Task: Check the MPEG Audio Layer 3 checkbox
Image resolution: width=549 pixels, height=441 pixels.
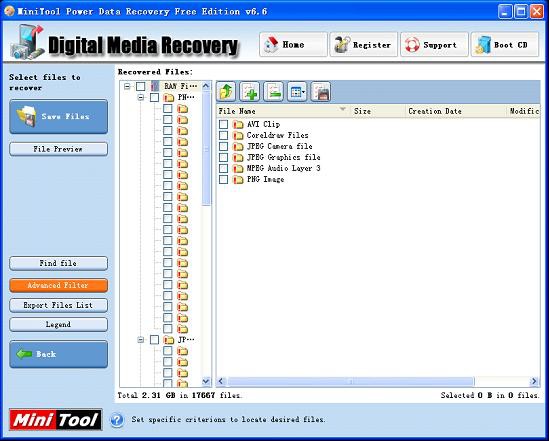Action: [x=223, y=168]
